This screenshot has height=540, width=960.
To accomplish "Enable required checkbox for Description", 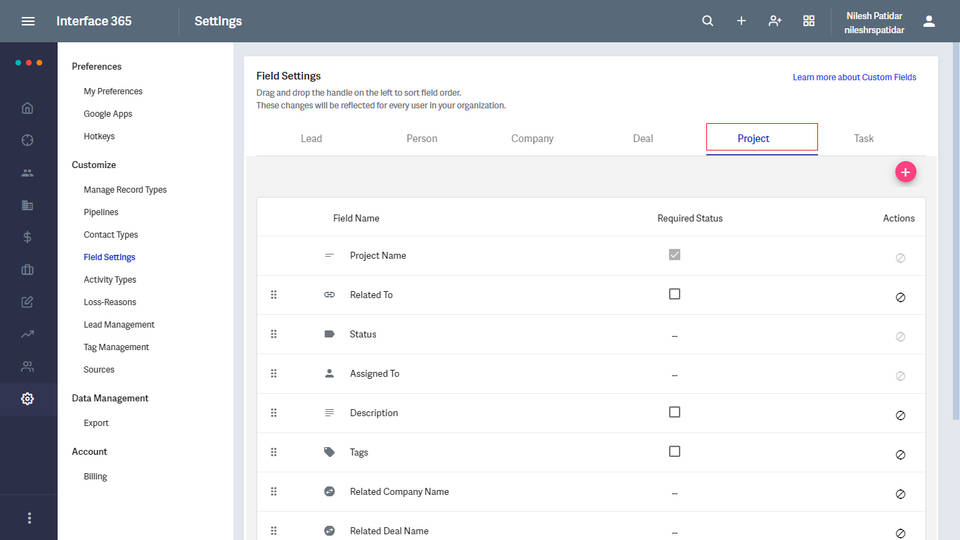I will pyautogui.click(x=674, y=412).
